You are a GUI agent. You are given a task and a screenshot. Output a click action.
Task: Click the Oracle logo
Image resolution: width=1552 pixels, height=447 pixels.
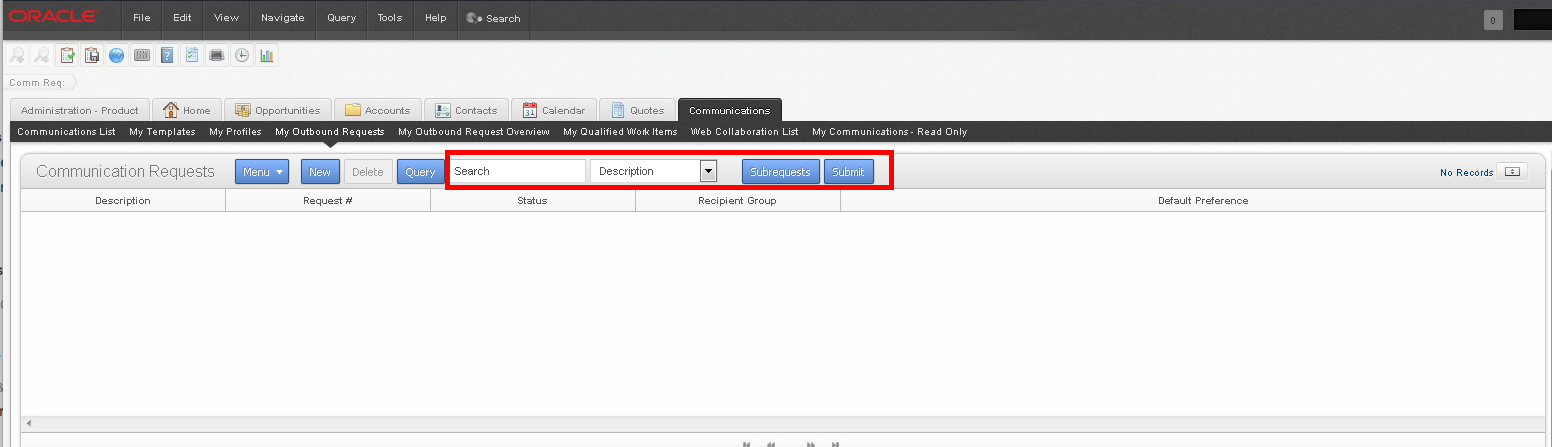click(54, 17)
